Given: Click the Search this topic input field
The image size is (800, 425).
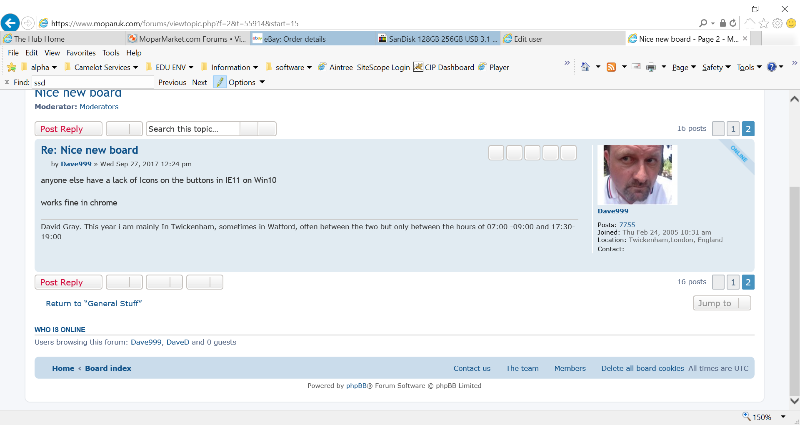Looking at the screenshot, I should coord(198,129).
